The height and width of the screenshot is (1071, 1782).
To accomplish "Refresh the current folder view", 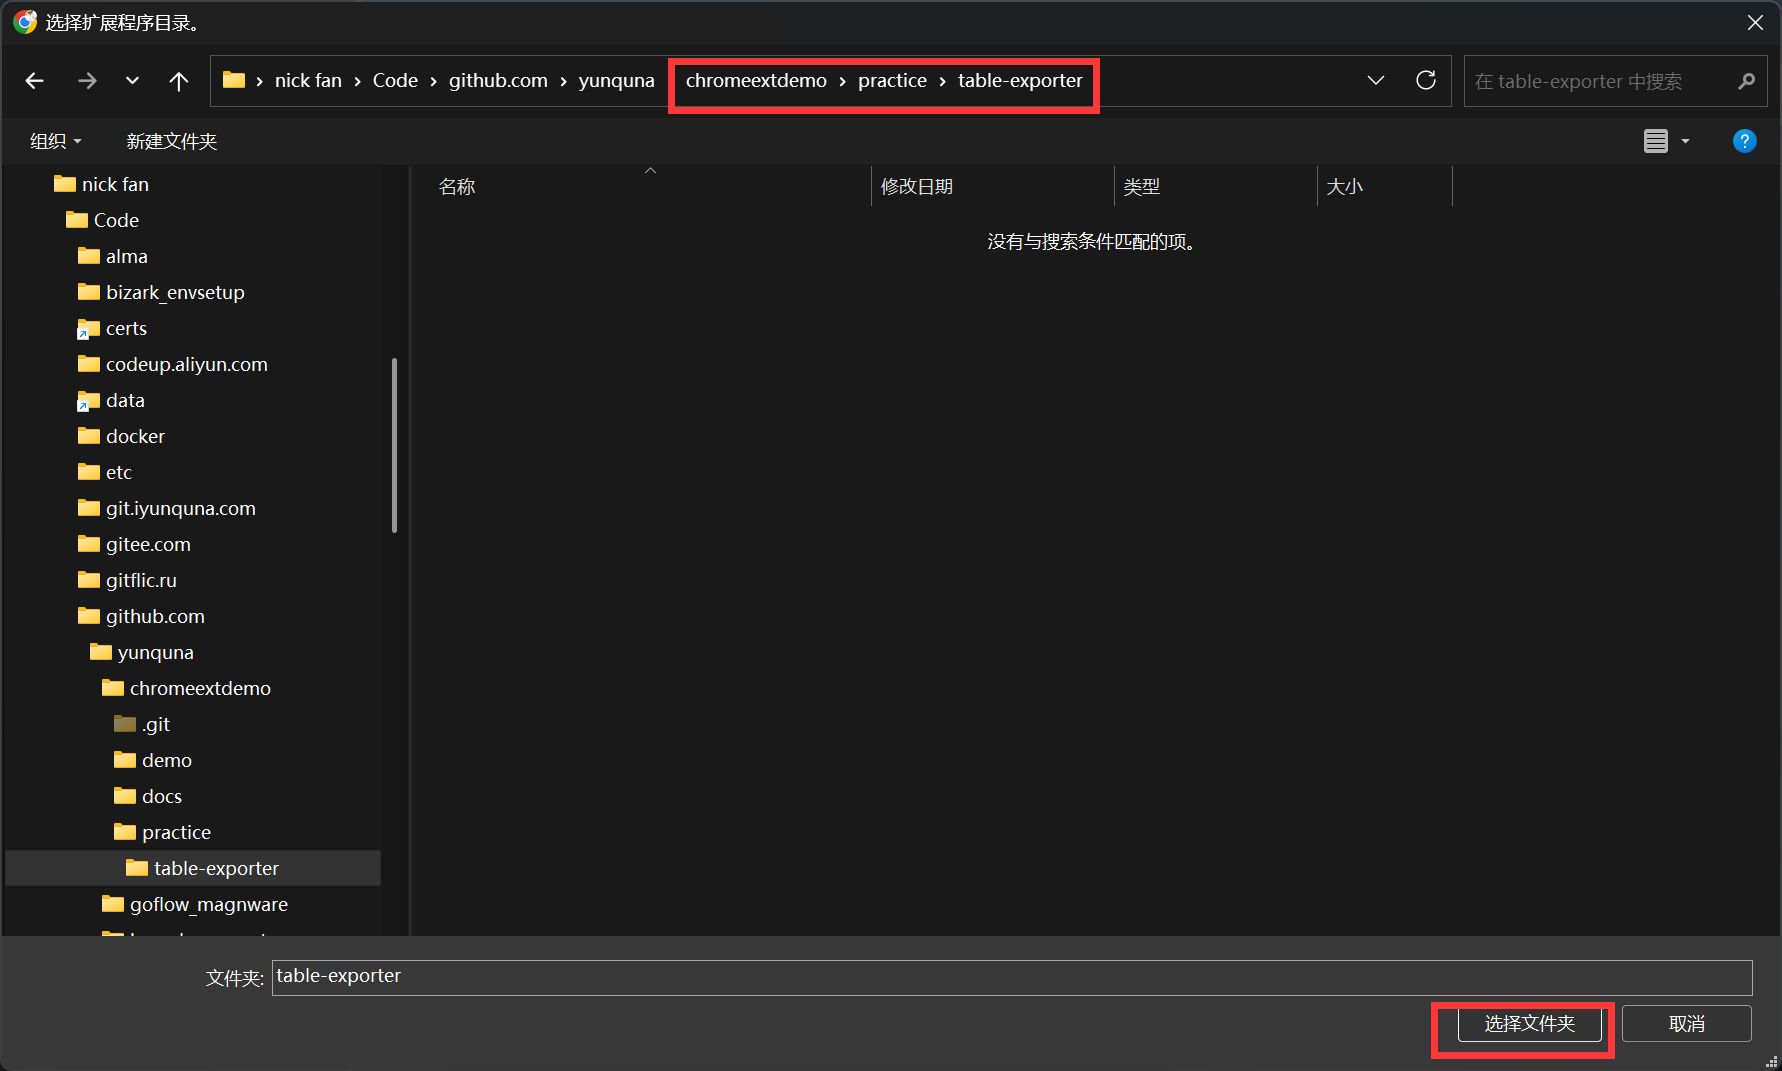I will (x=1426, y=81).
